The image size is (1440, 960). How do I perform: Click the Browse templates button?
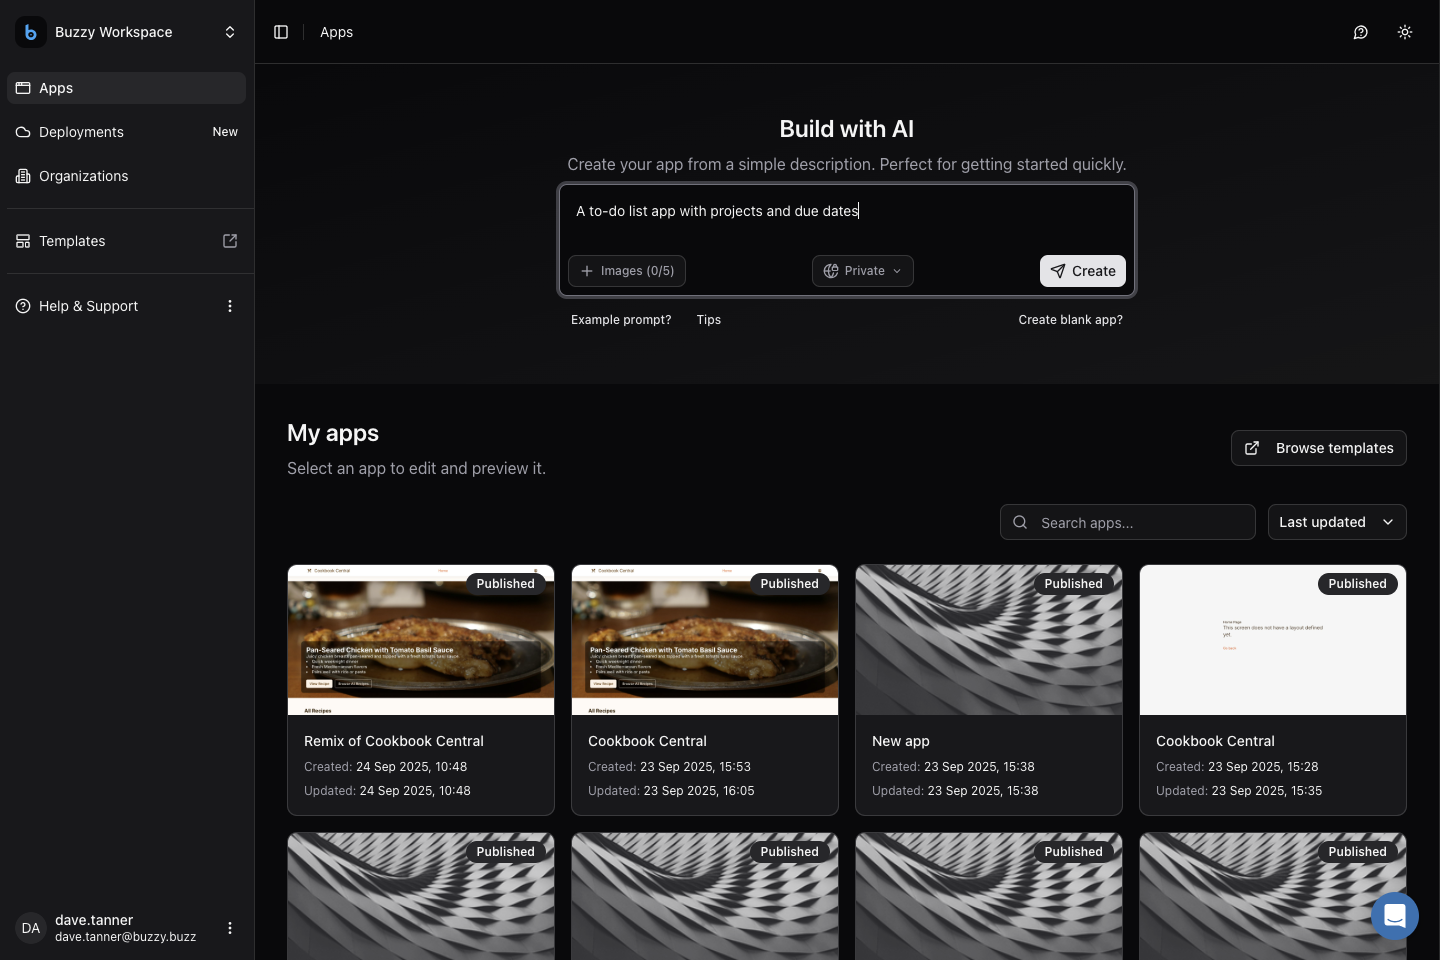tap(1318, 448)
